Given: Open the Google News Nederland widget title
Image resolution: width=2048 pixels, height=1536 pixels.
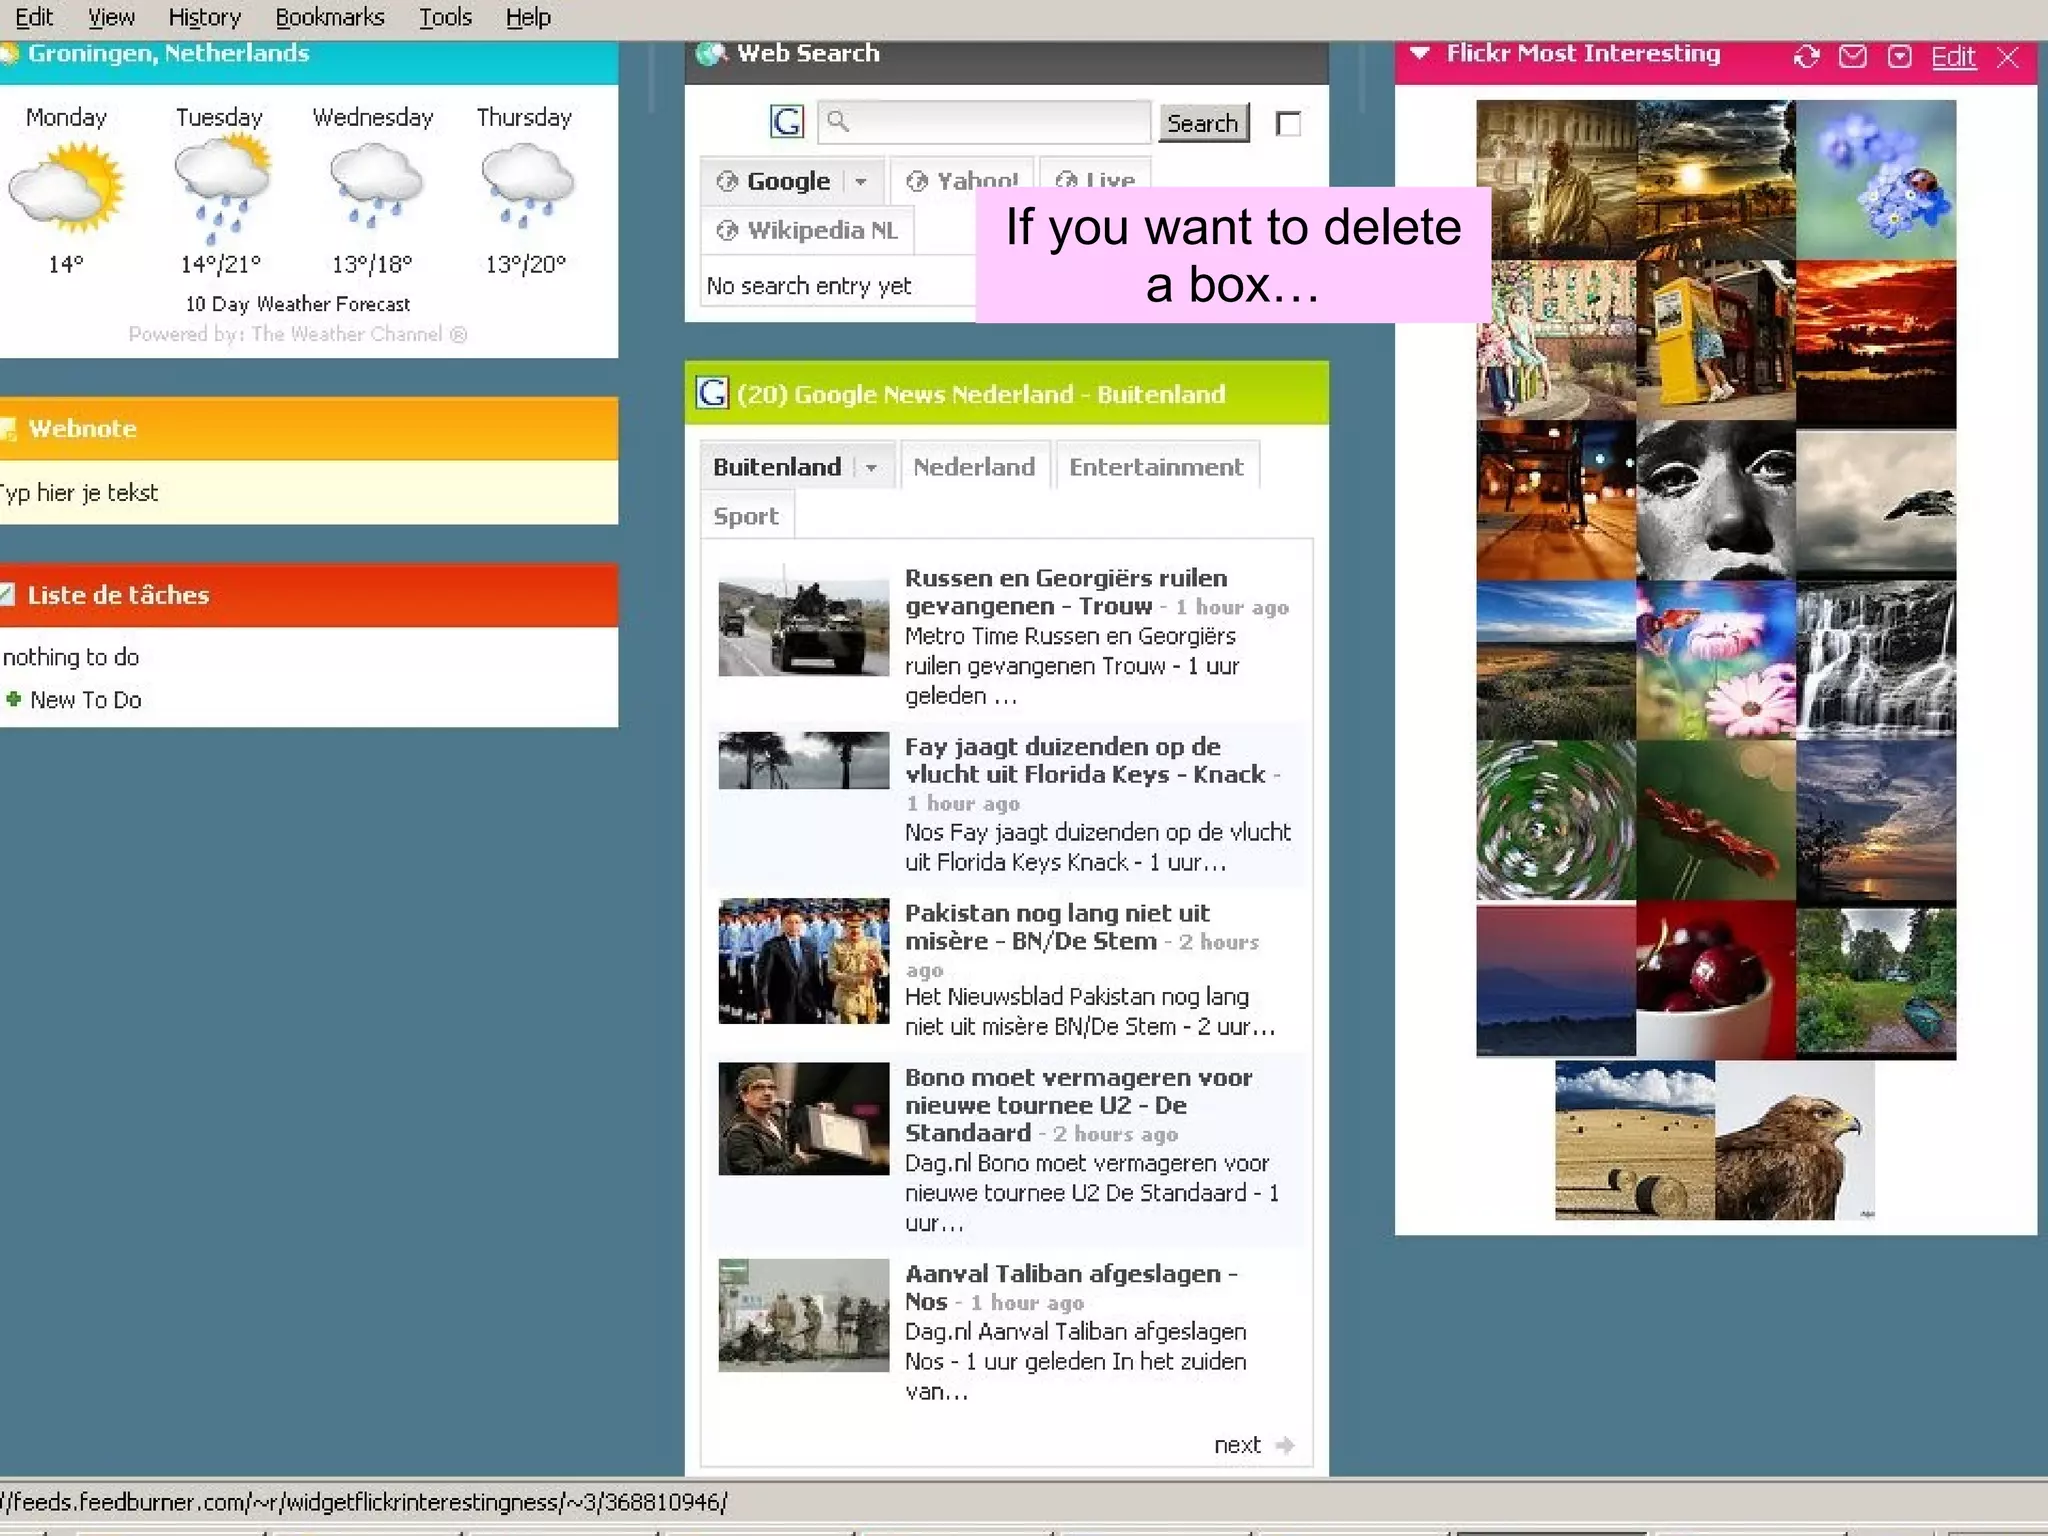Looking at the screenshot, I should coord(981,394).
